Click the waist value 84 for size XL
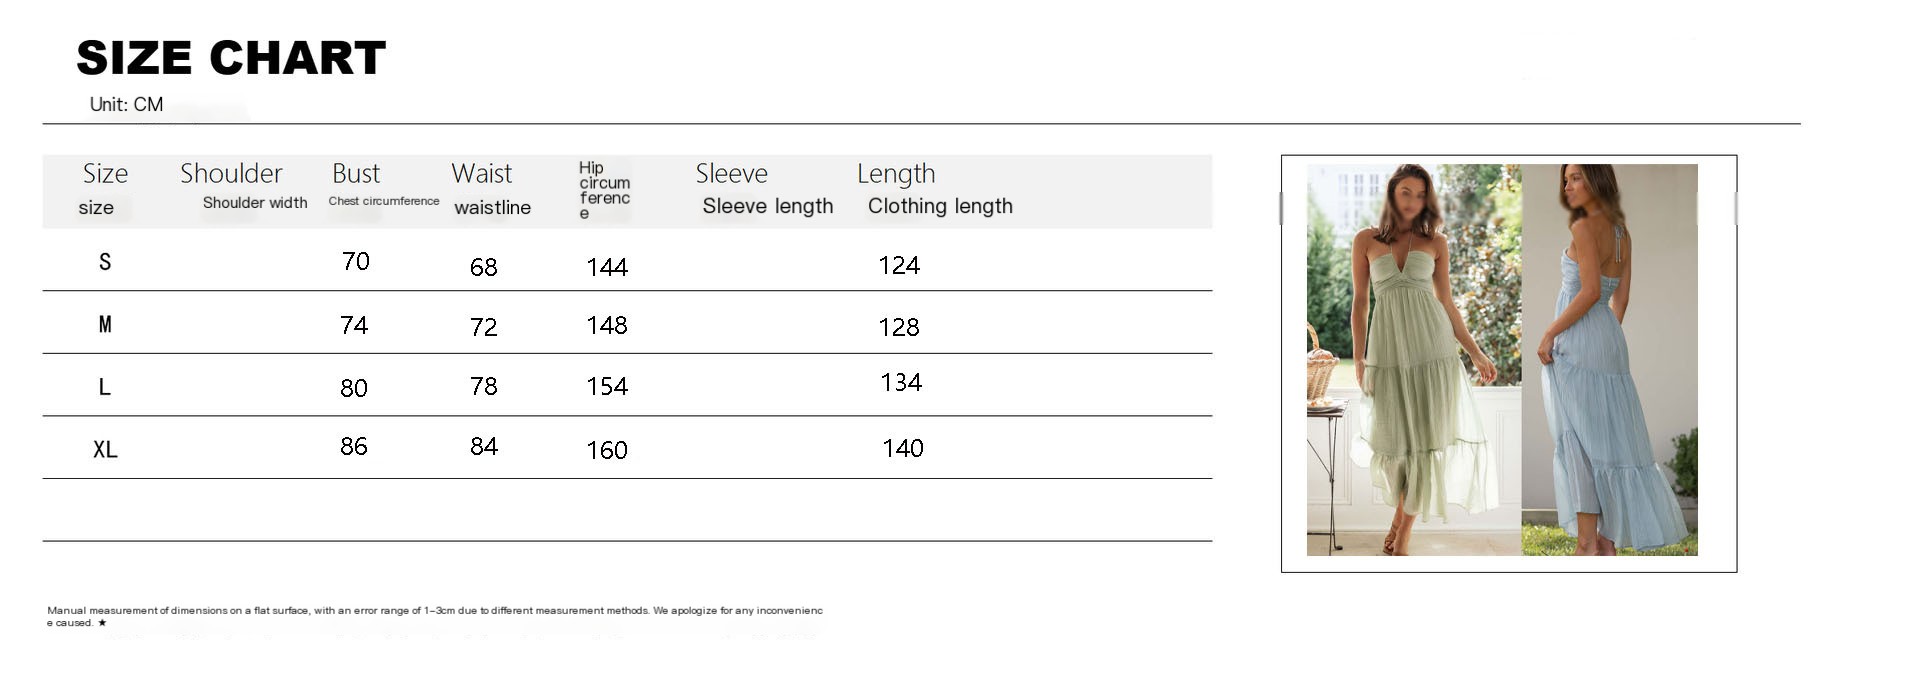Image resolution: width=1920 pixels, height=697 pixels. [484, 447]
